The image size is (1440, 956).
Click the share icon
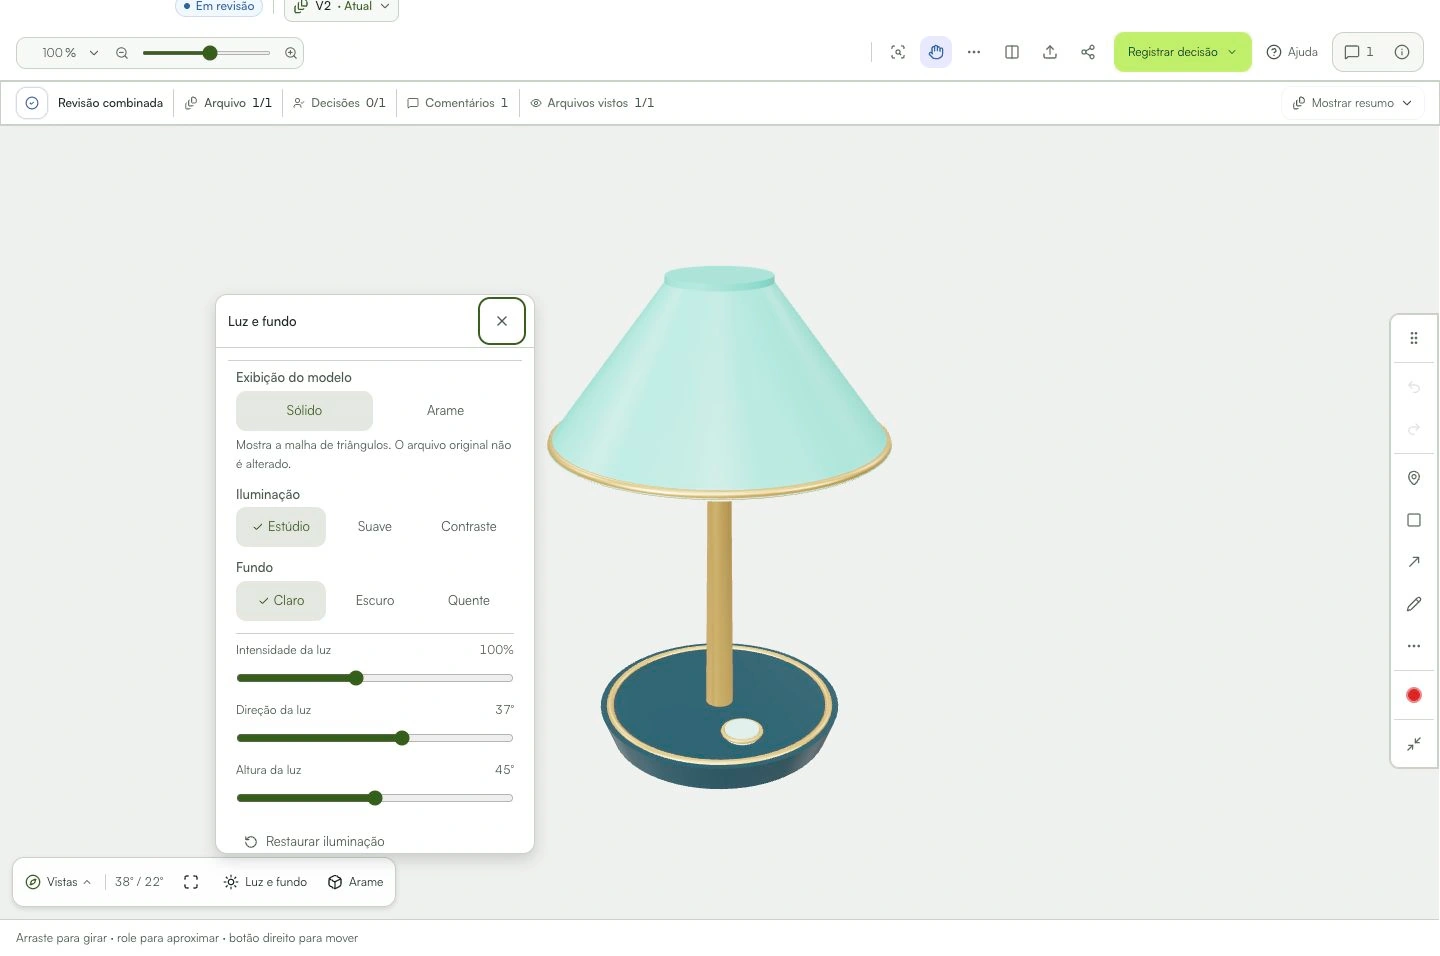click(1088, 52)
